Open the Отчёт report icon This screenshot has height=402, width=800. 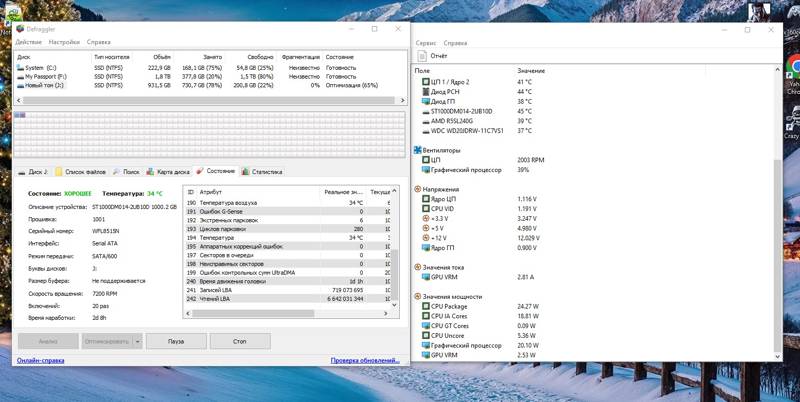coord(421,56)
